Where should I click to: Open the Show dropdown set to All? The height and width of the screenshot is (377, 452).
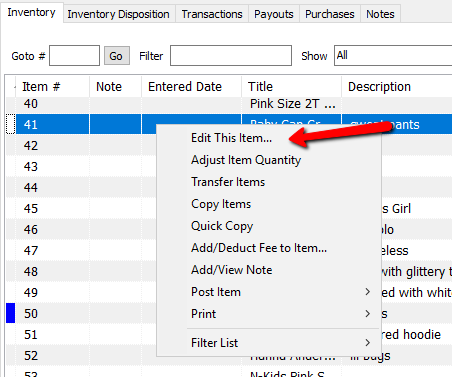click(x=393, y=55)
